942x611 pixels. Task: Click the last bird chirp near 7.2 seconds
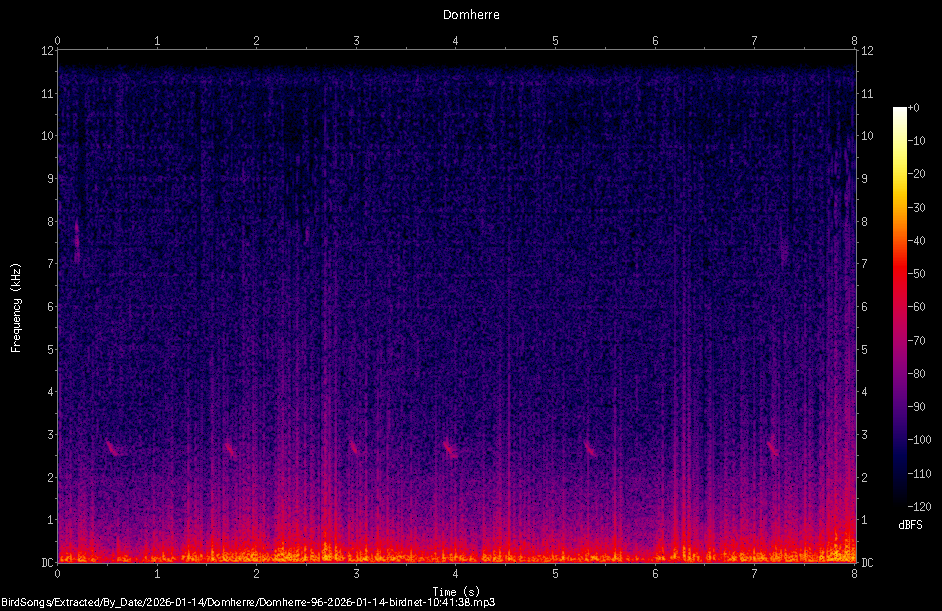[773, 448]
